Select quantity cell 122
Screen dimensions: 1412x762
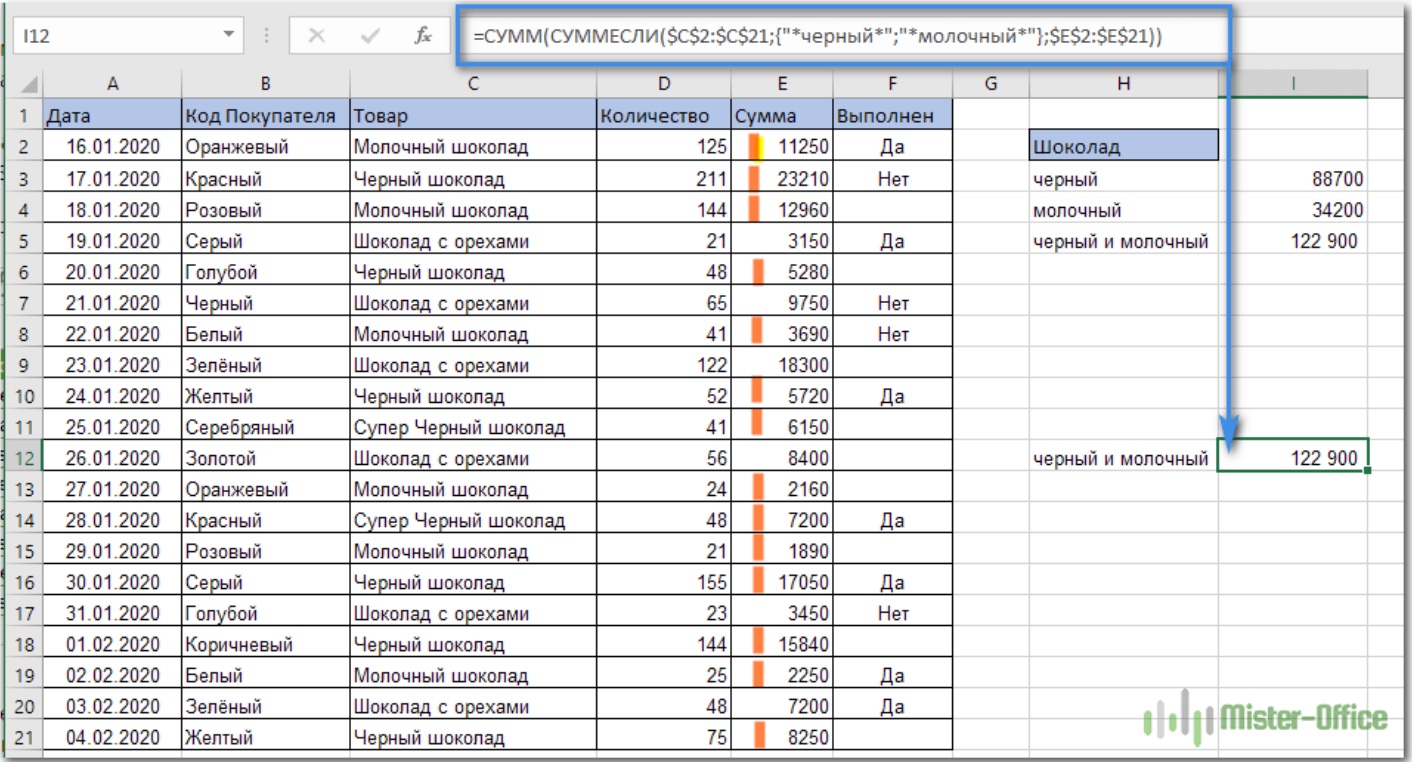click(x=664, y=365)
